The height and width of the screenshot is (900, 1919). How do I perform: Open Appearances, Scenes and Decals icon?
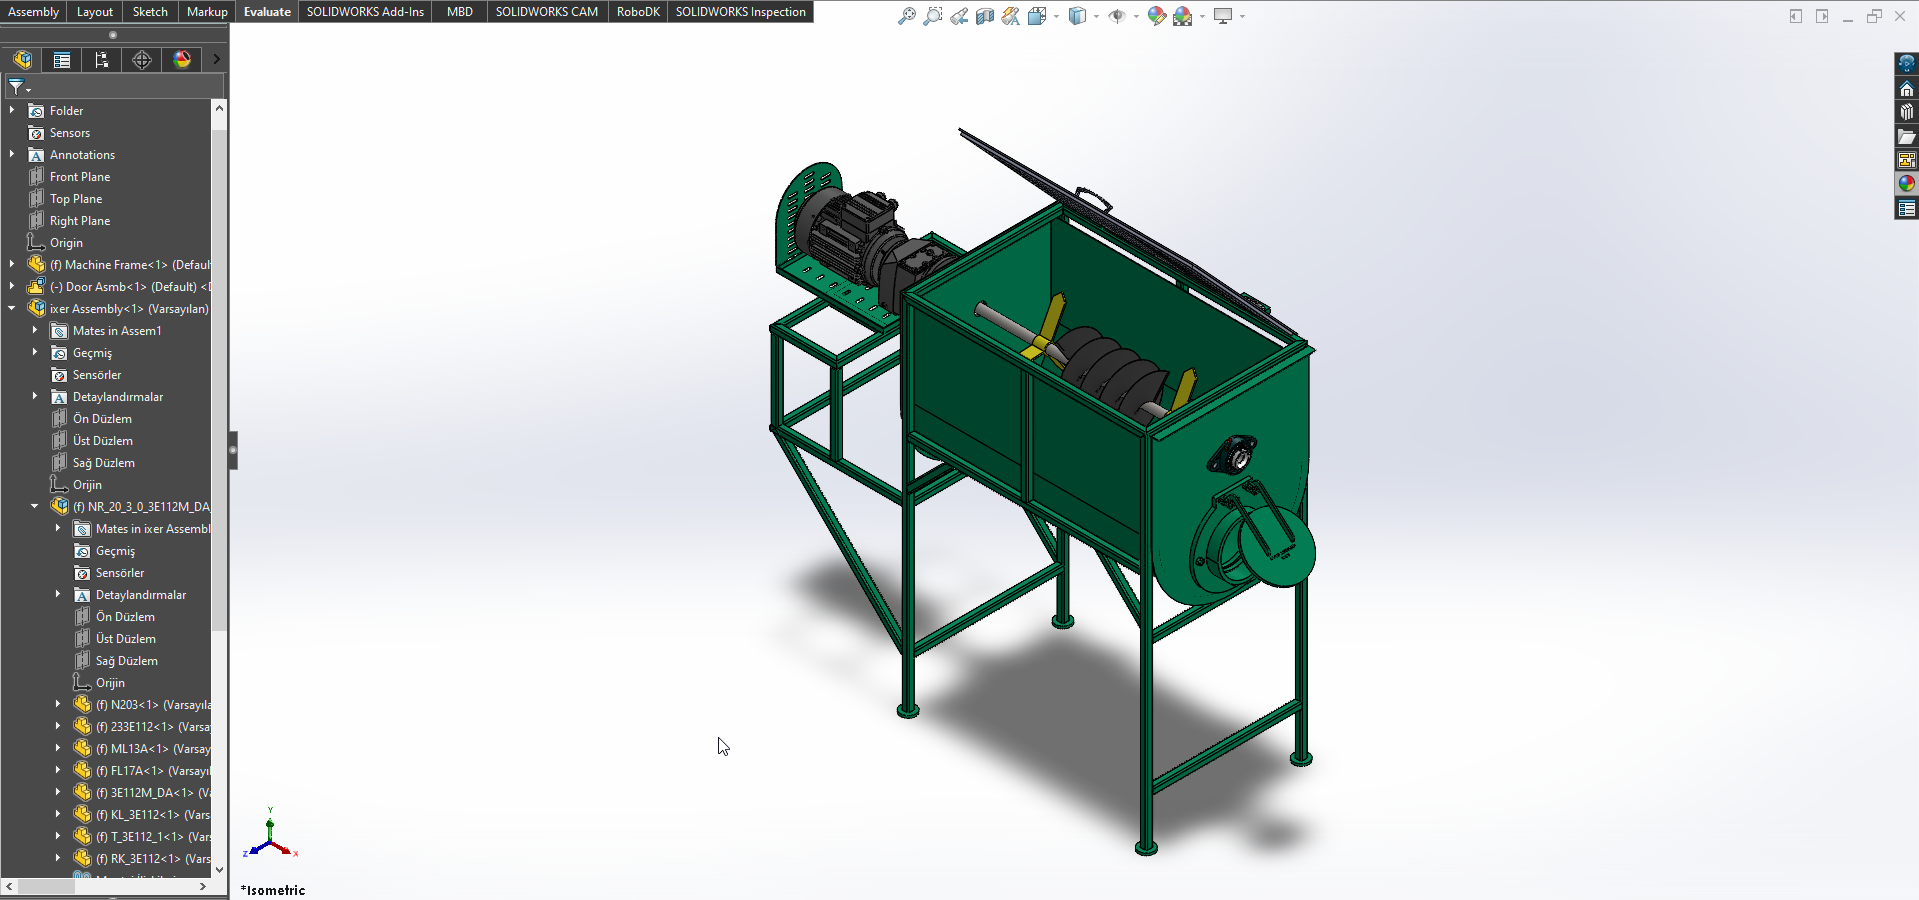click(1906, 184)
